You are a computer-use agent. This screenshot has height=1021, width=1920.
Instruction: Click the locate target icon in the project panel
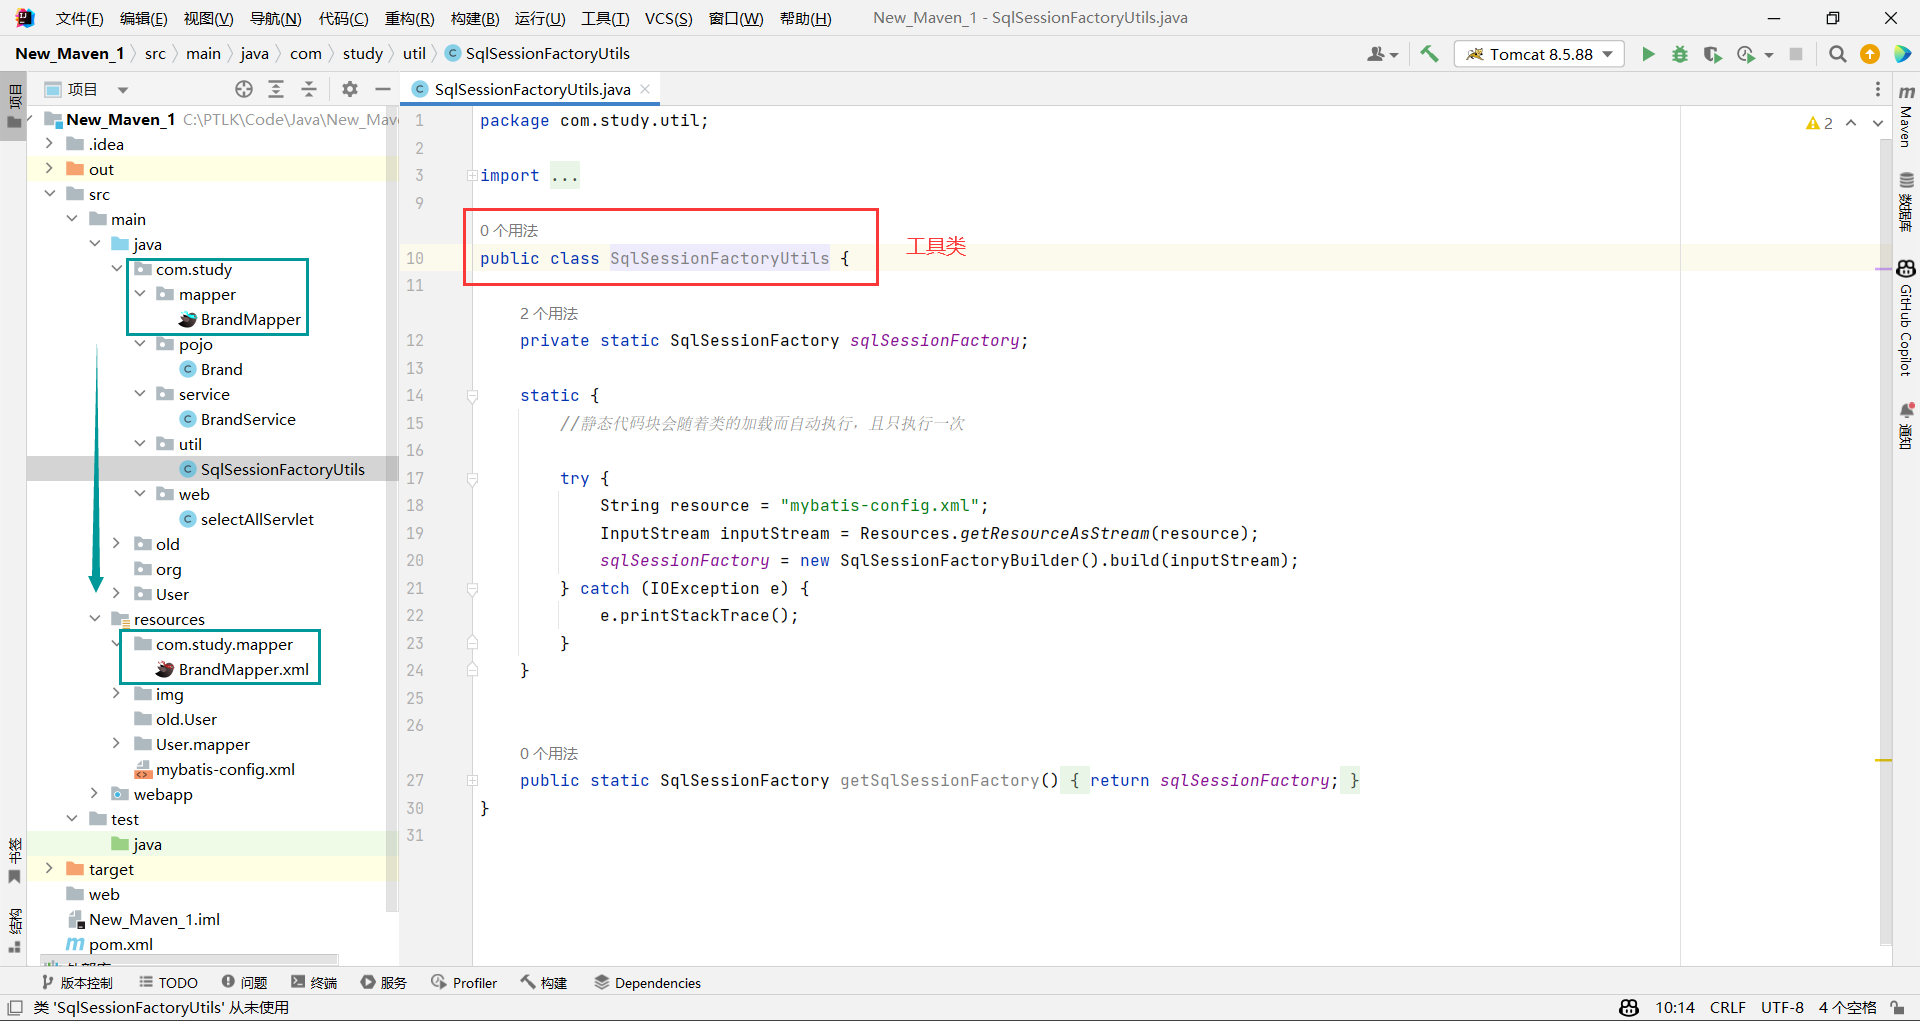(244, 89)
